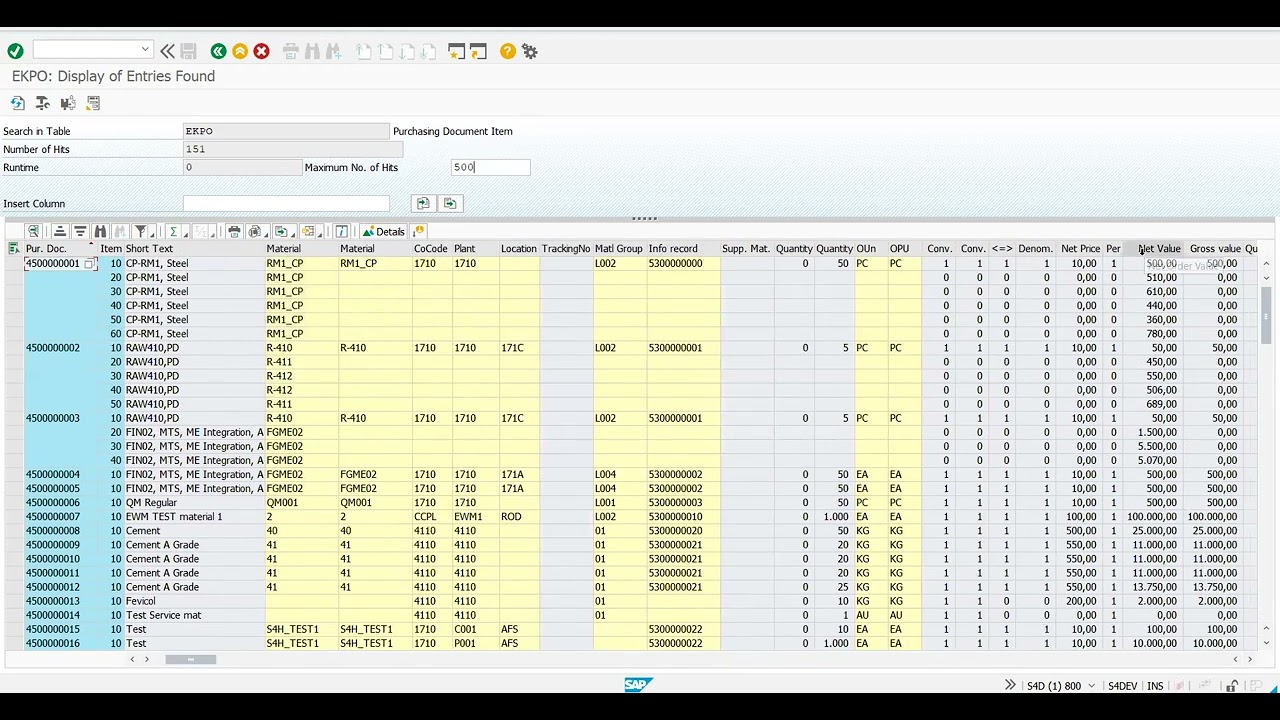Click the ALV Details magnifier icon
This screenshot has height=720, width=1280.
[33, 231]
